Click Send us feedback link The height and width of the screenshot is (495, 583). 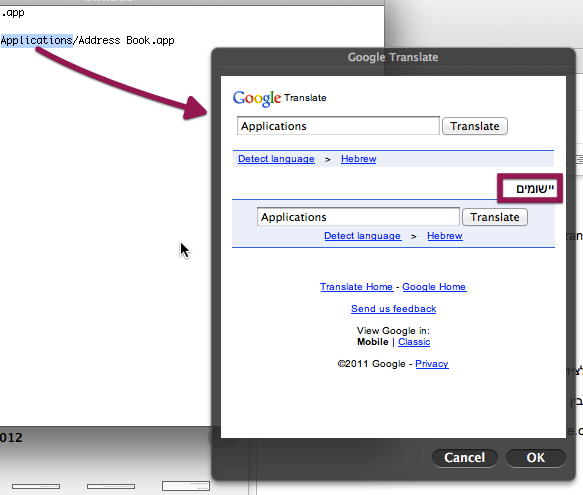[393, 309]
